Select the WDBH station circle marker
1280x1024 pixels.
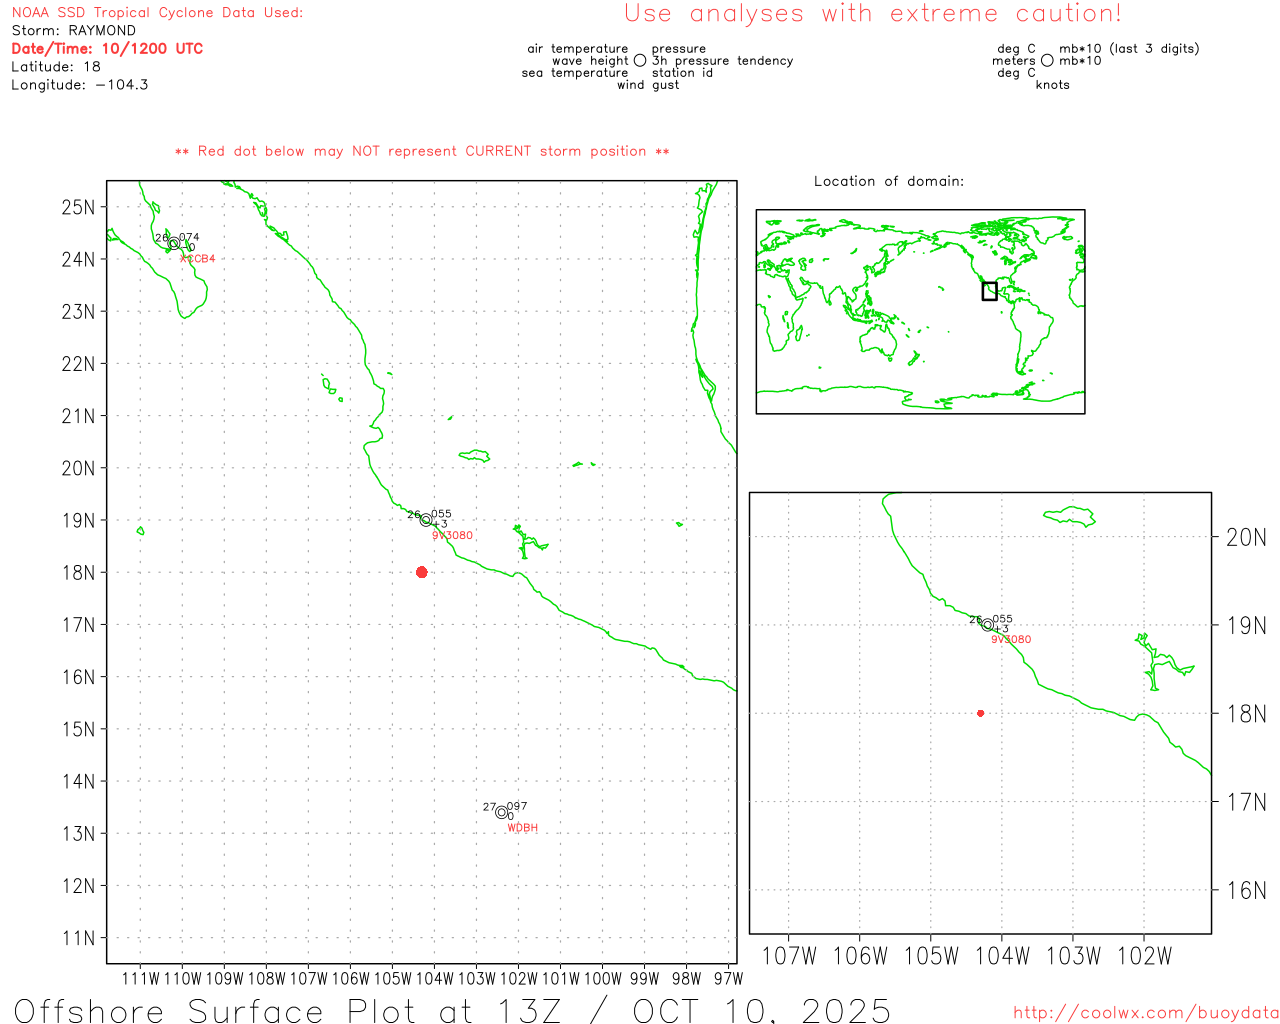click(502, 813)
